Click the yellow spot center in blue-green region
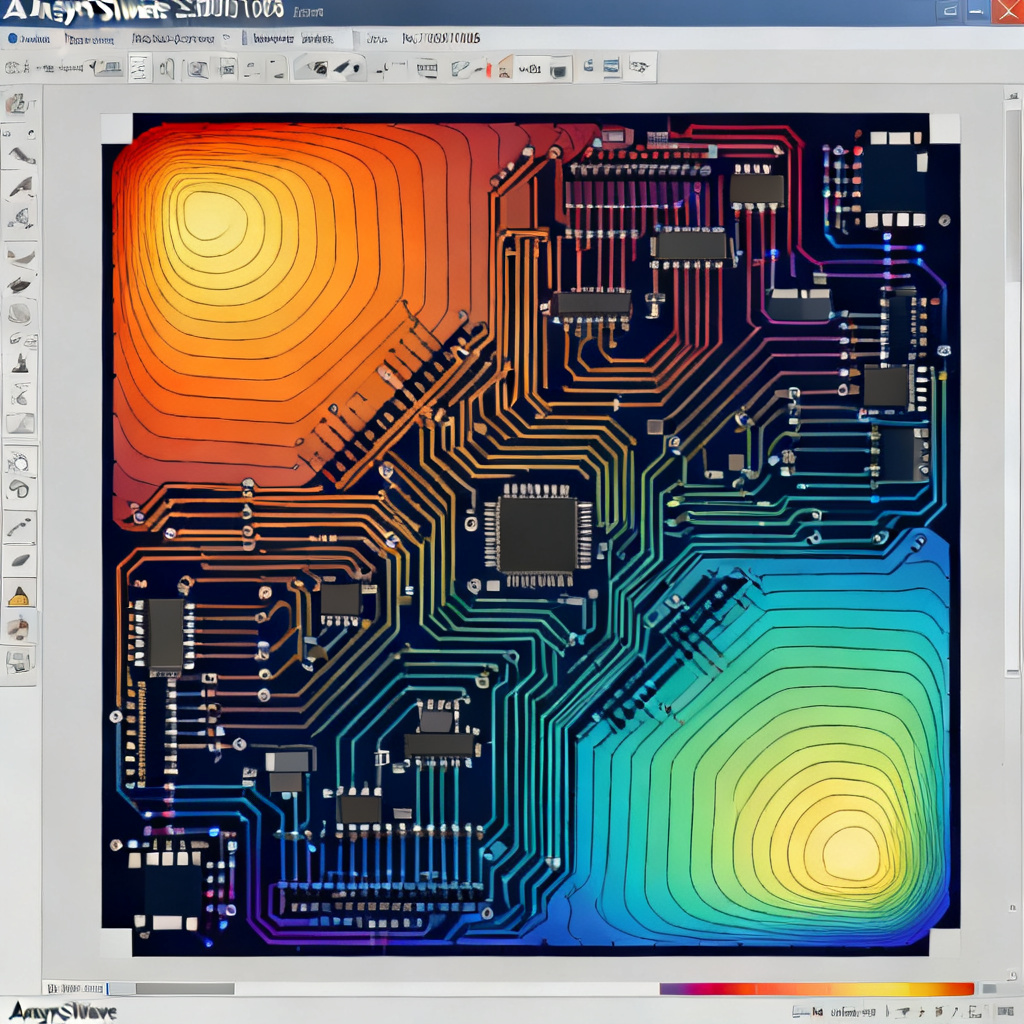1024x1024 pixels. (x=851, y=852)
